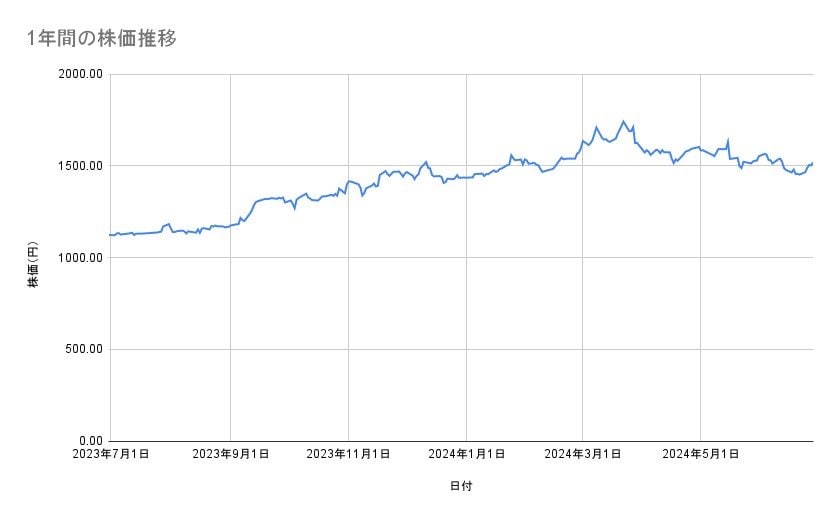
Task: Select the 2024年5月1日 date label
Action: coord(700,454)
